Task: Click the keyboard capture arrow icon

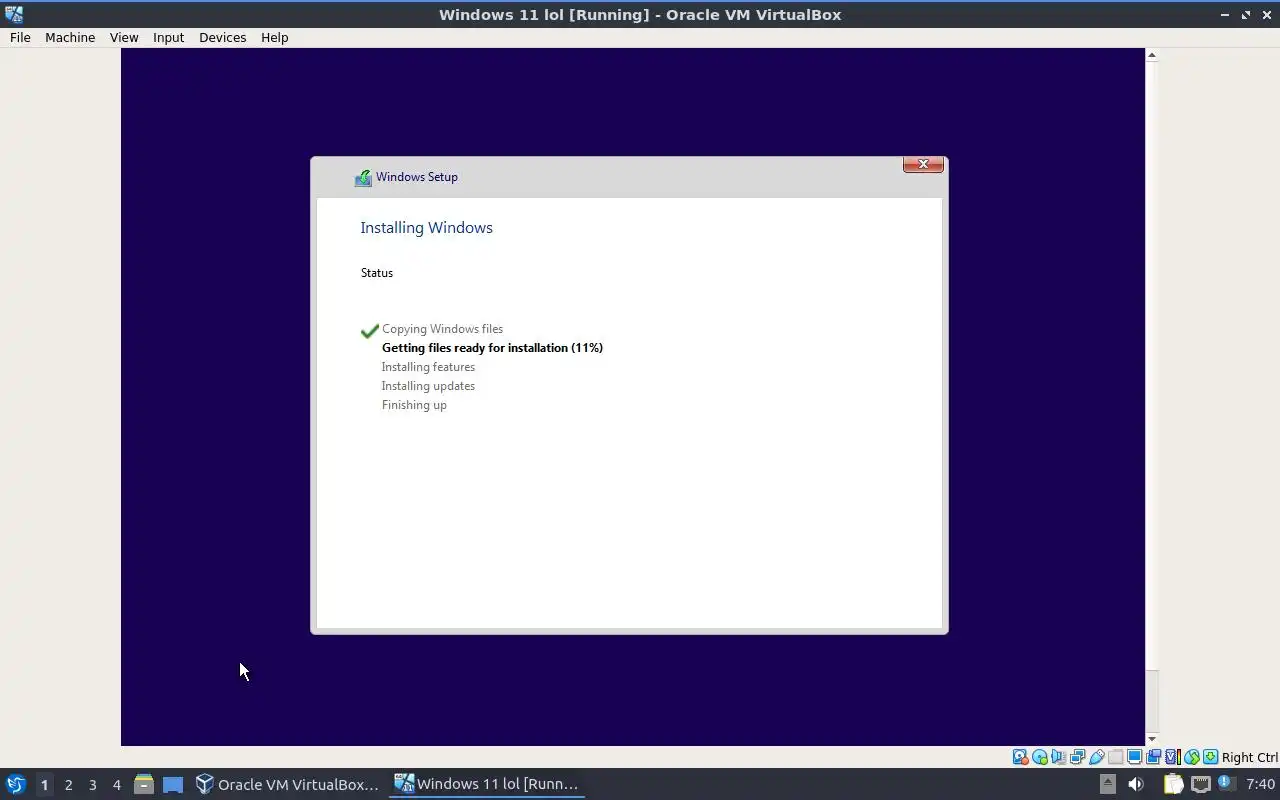Action: (1211, 757)
